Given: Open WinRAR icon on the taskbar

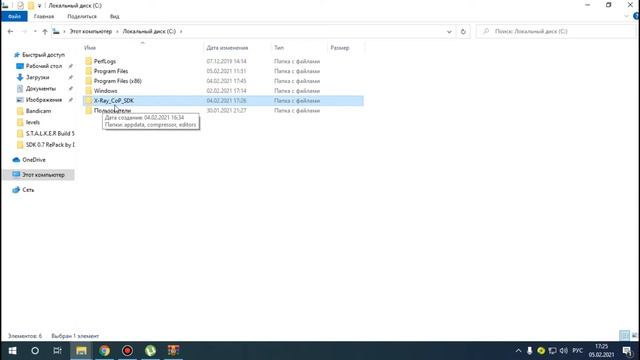Looking at the screenshot, I should pos(173,351).
